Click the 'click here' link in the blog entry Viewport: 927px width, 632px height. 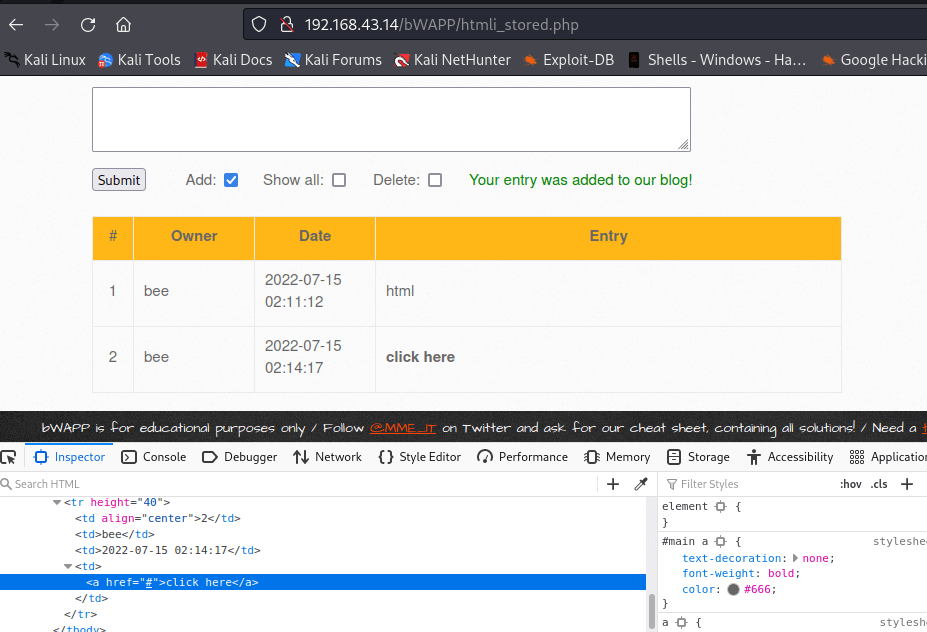419,357
